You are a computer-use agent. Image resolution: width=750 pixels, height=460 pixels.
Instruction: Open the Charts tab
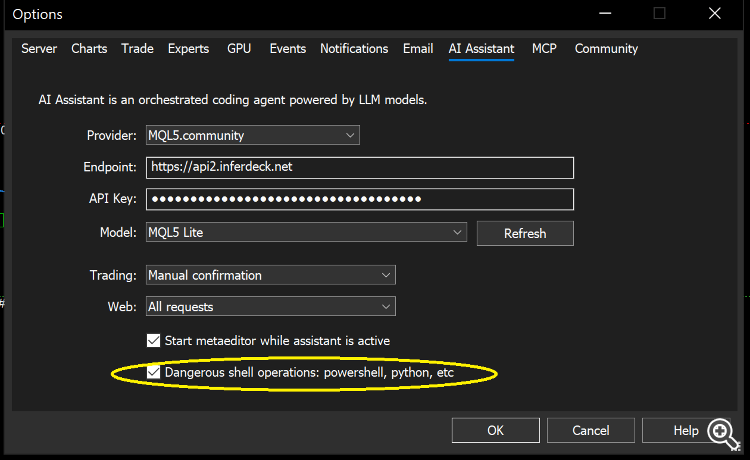(89, 49)
